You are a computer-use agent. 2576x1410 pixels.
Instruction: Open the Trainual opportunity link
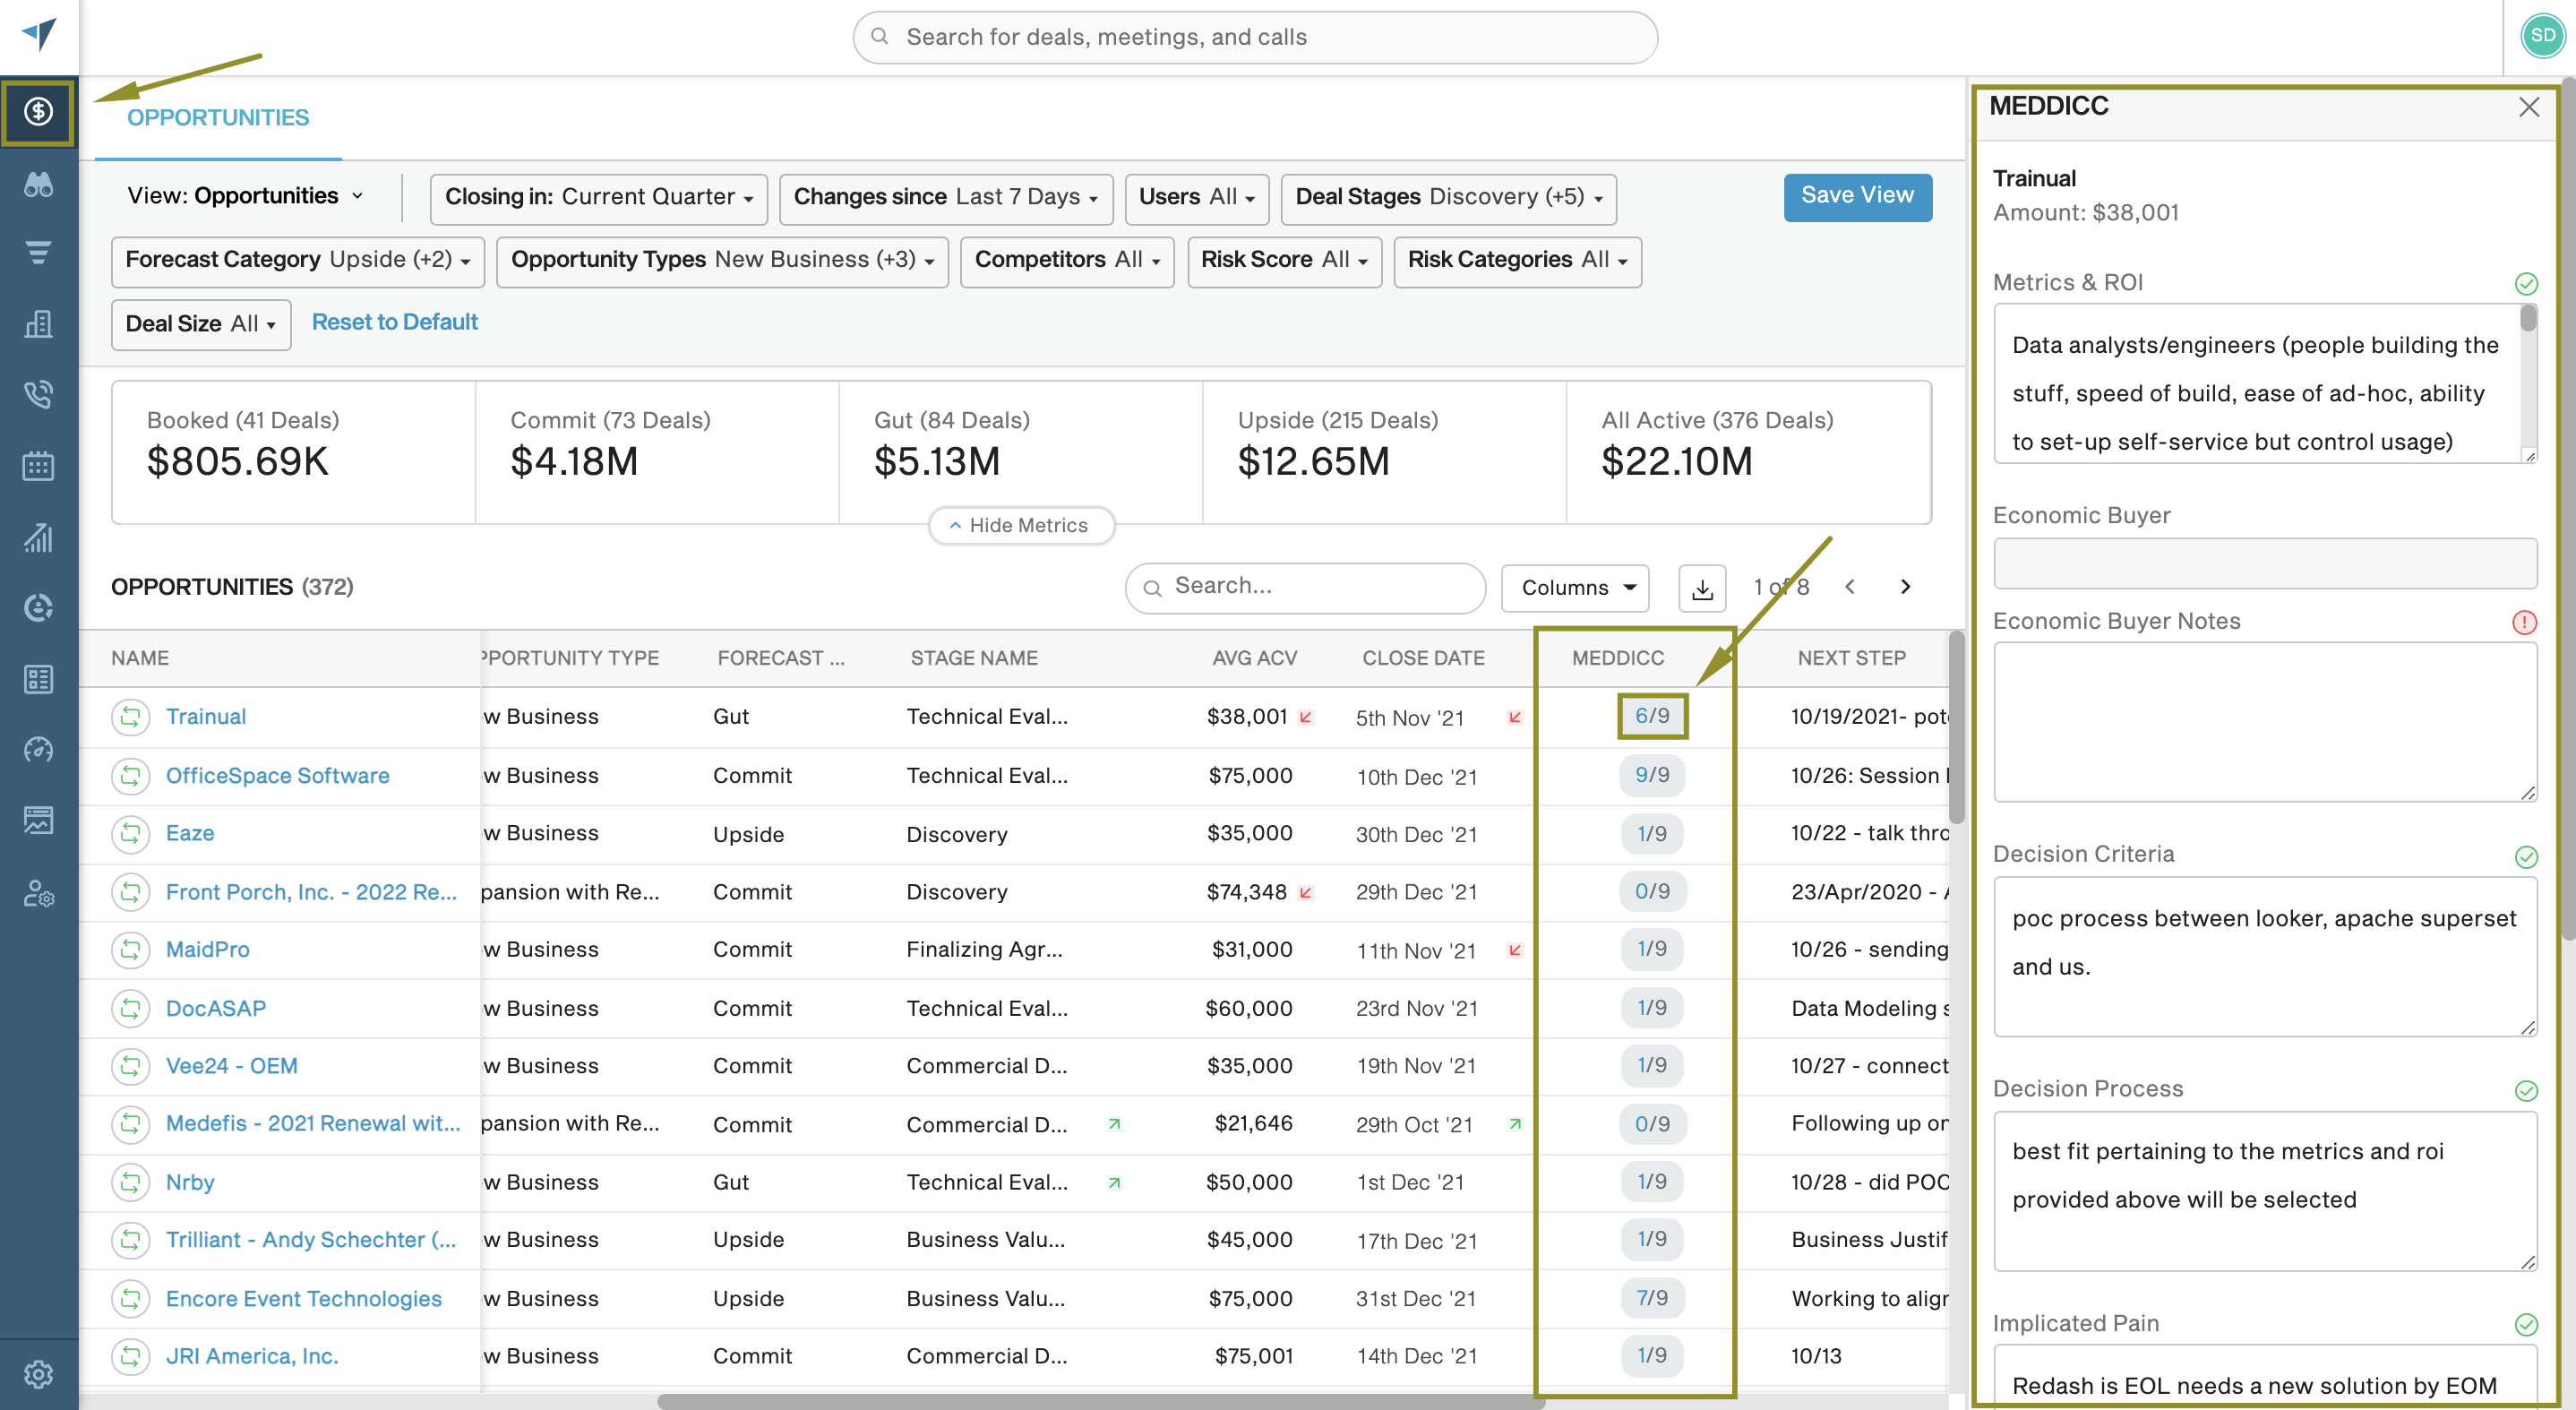[x=205, y=716]
